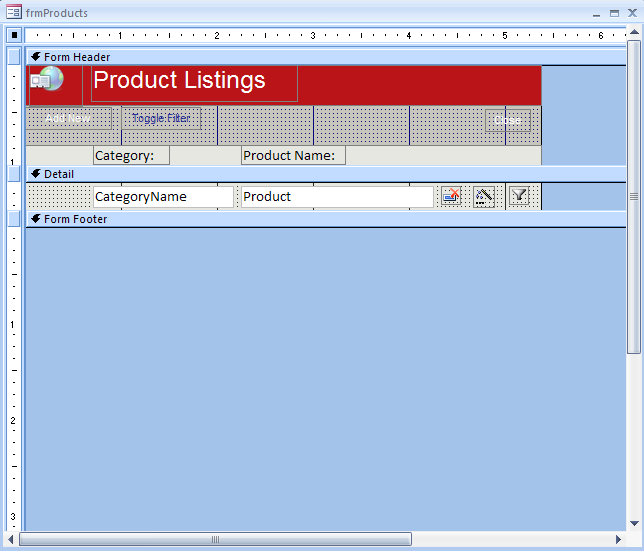644x551 pixels.
Task: Select the Product Name: label
Action: click(293, 156)
